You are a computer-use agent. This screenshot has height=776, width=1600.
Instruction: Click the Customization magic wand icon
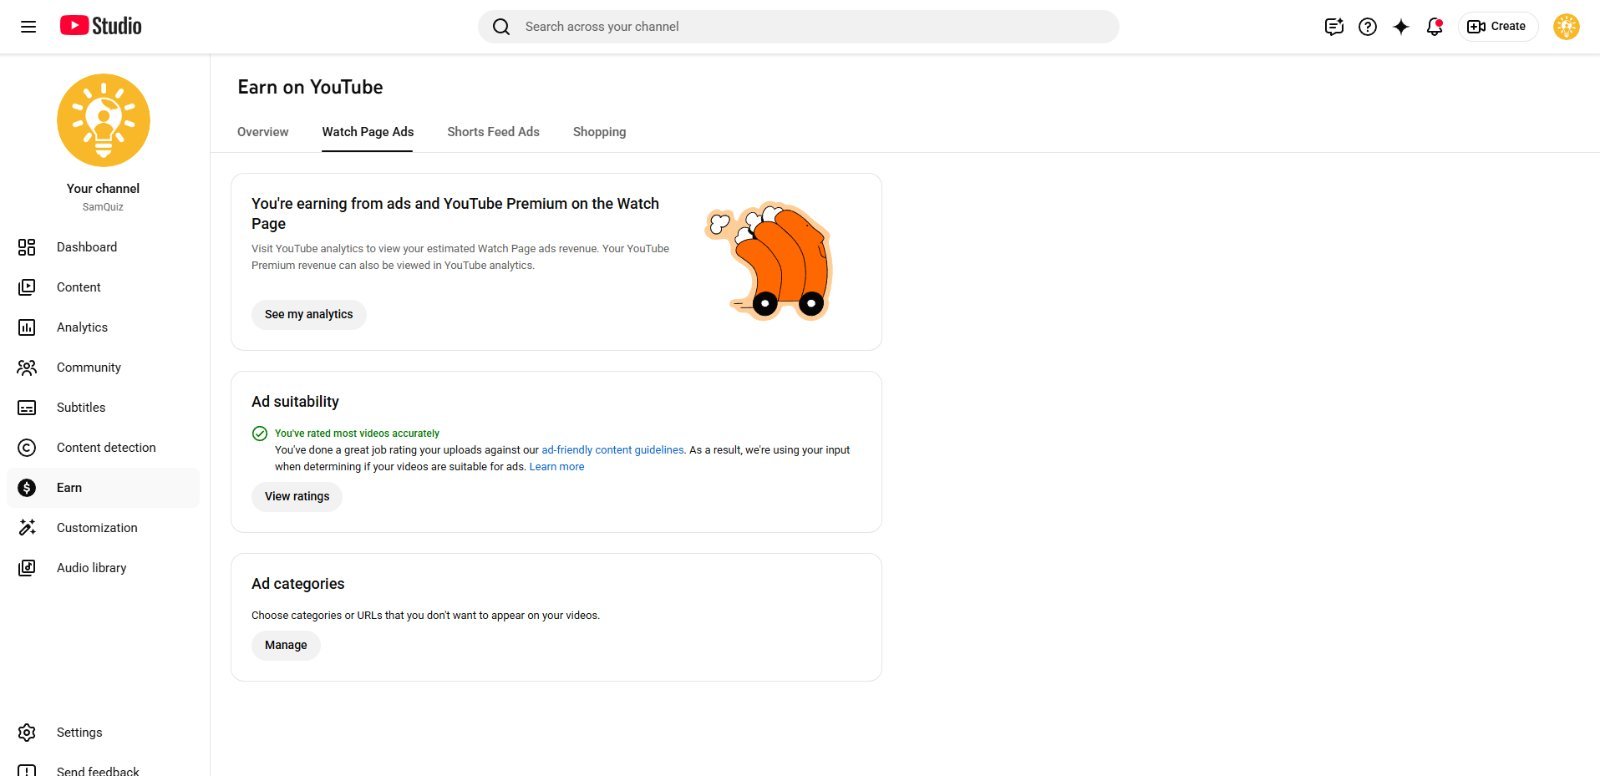[27, 527]
